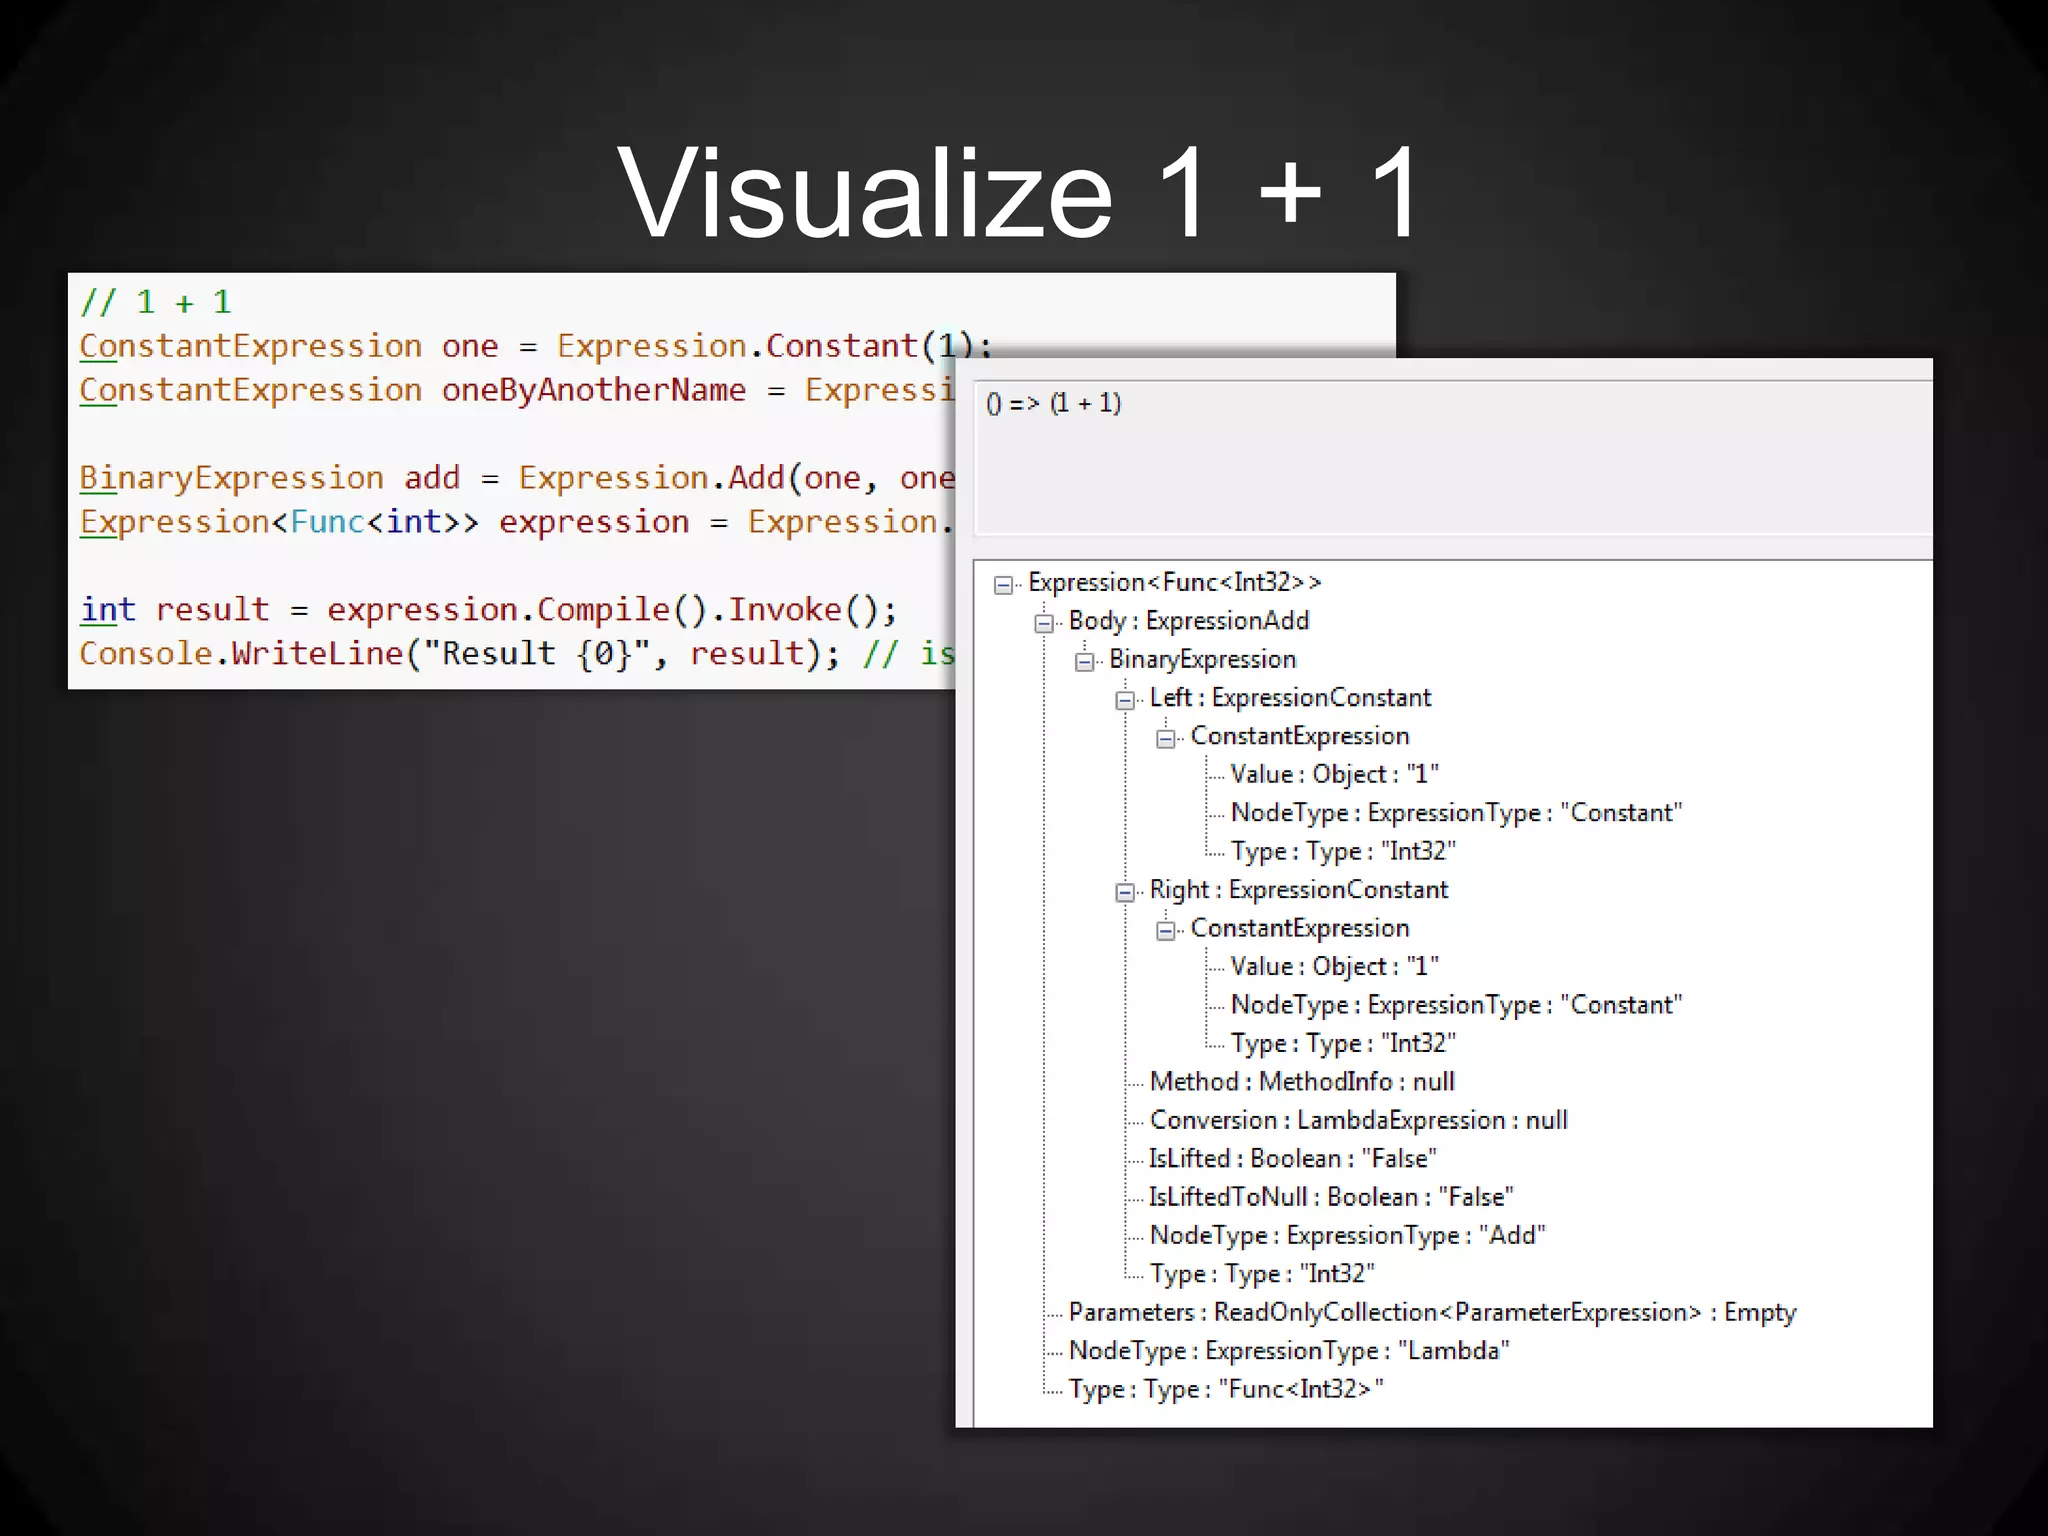
Task: Select the Right : ExpressionConstant row
Action: [1298, 890]
